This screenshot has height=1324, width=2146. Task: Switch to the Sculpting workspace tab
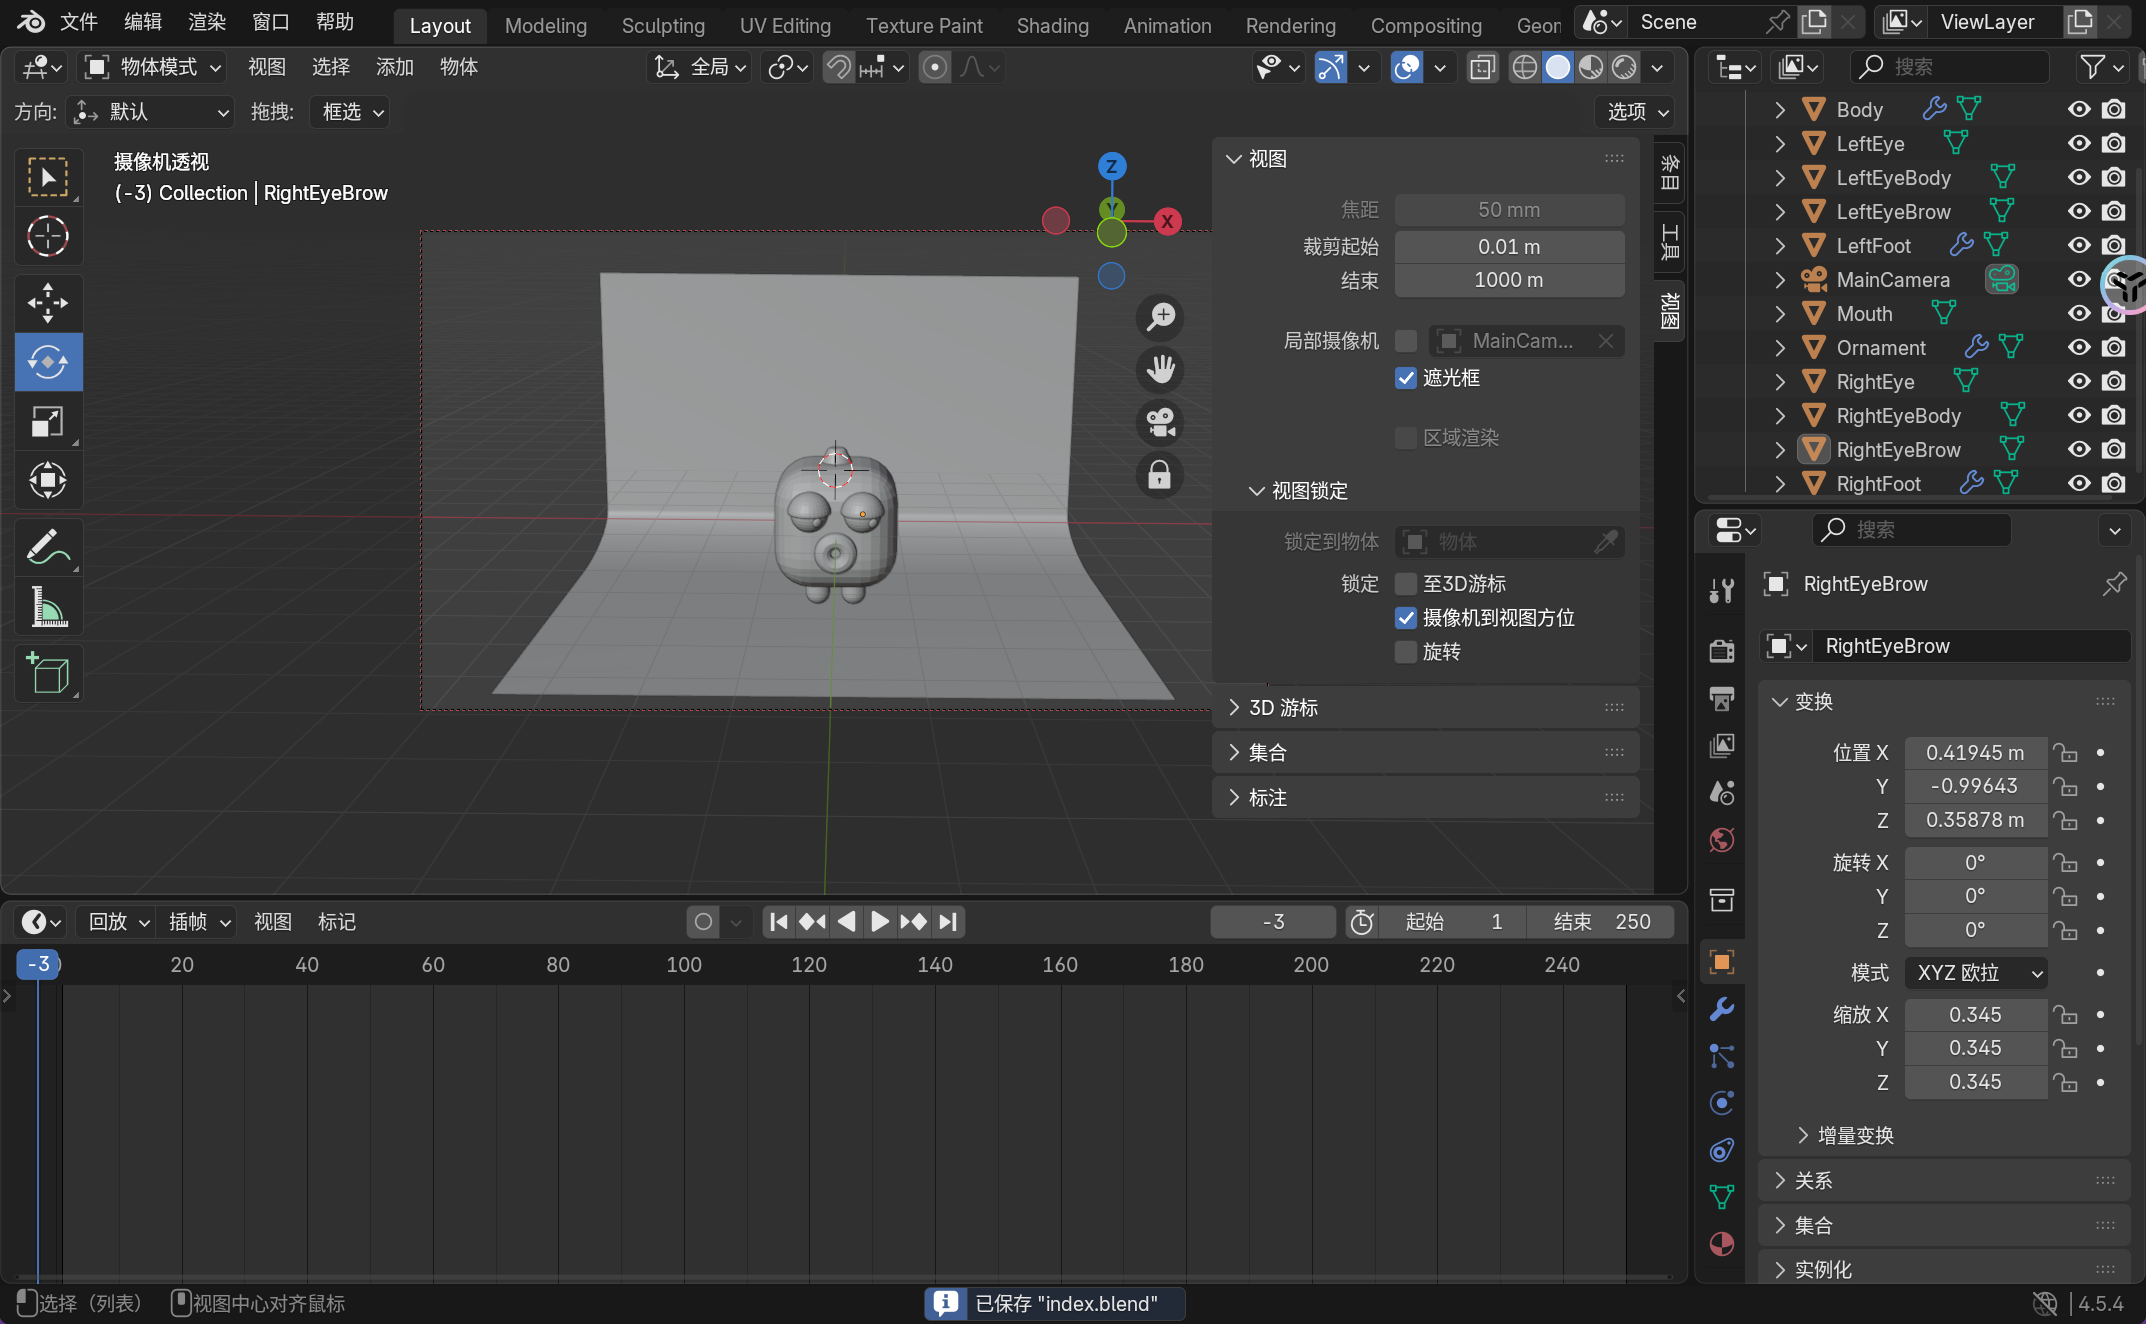[662, 26]
